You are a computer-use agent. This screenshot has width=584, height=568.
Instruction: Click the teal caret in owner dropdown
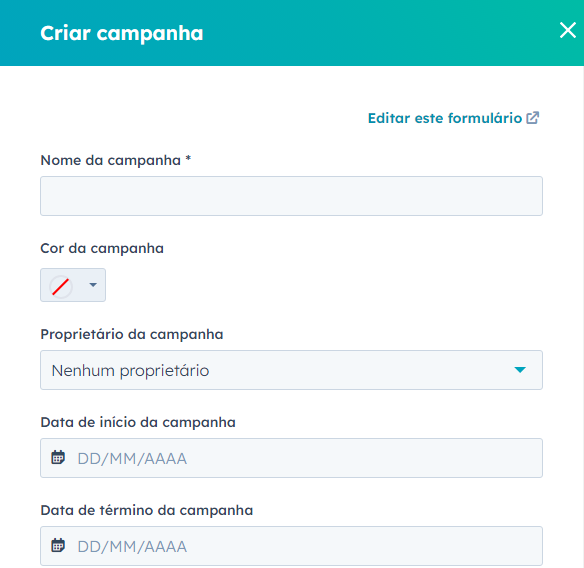pos(520,370)
